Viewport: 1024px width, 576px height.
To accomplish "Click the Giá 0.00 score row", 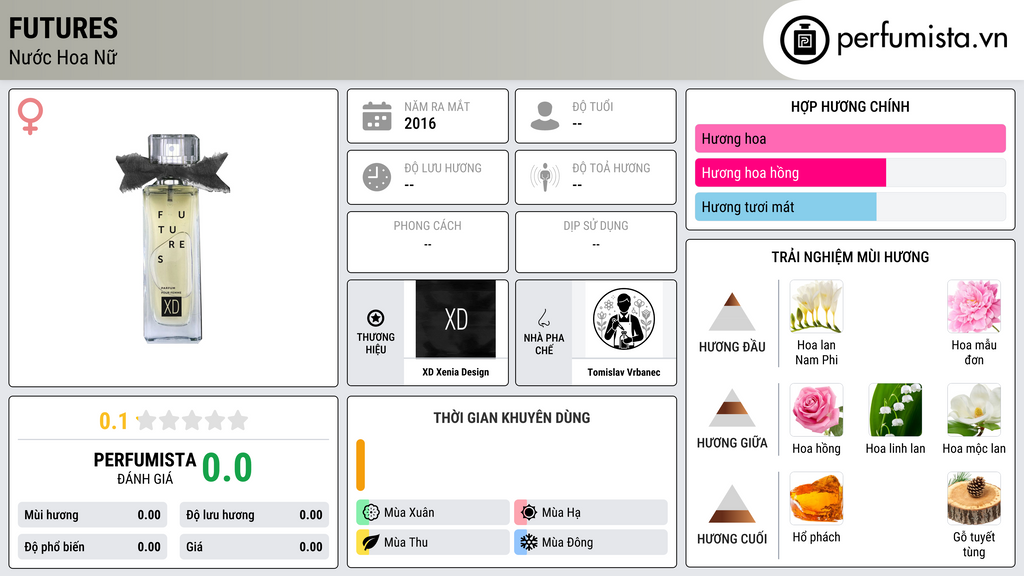I will [x=254, y=547].
